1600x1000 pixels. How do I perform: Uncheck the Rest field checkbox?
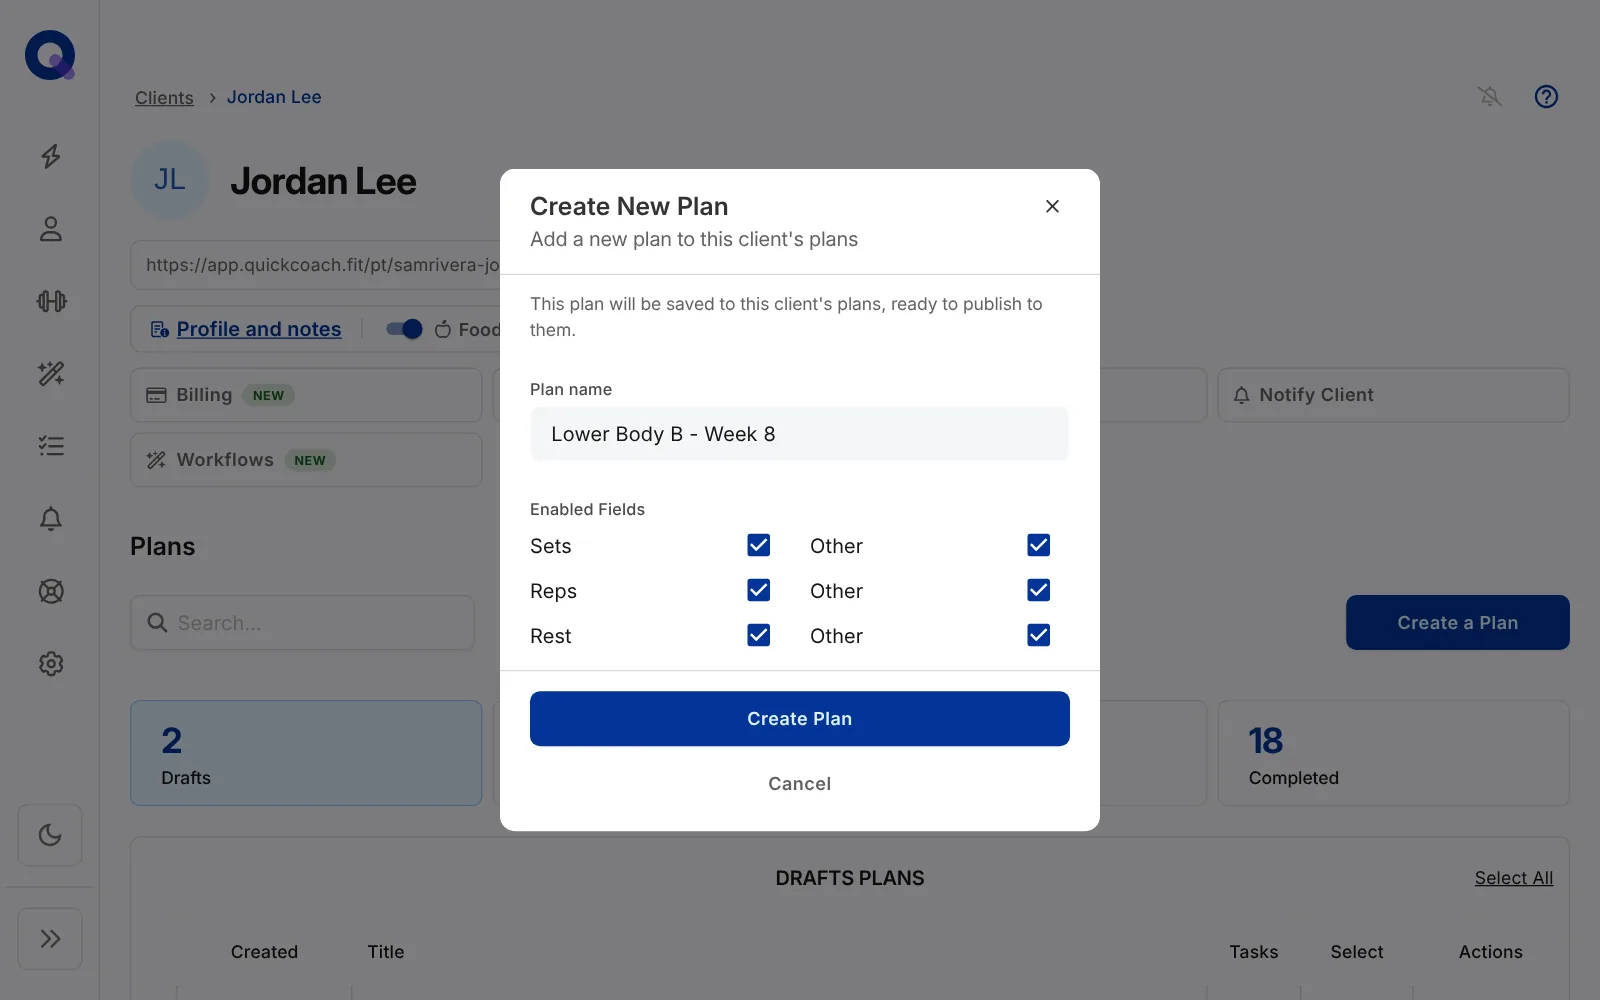point(759,635)
